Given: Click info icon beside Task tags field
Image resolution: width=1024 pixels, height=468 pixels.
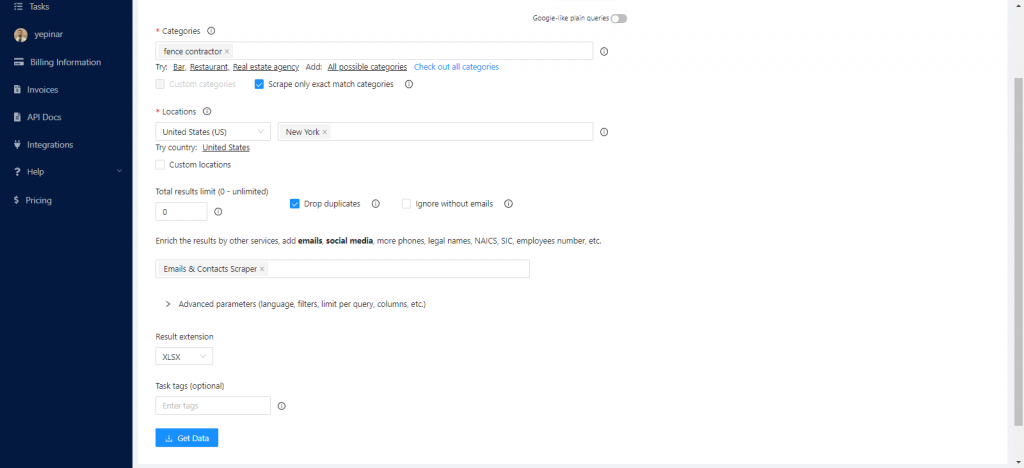Looking at the screenshot, I should click(281, 406).
